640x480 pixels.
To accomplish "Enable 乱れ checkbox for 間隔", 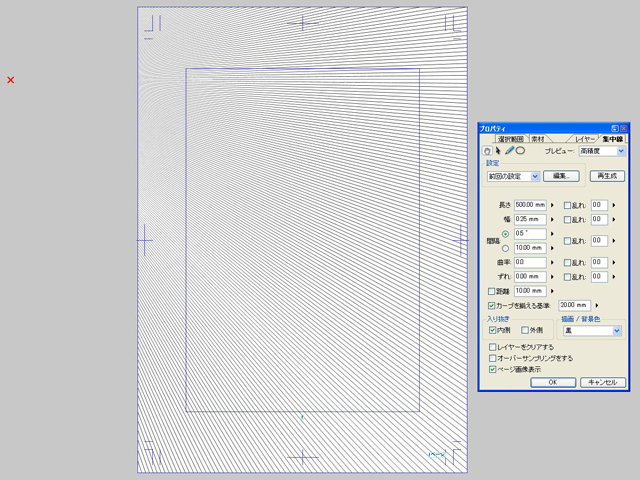I will (567, 241).
